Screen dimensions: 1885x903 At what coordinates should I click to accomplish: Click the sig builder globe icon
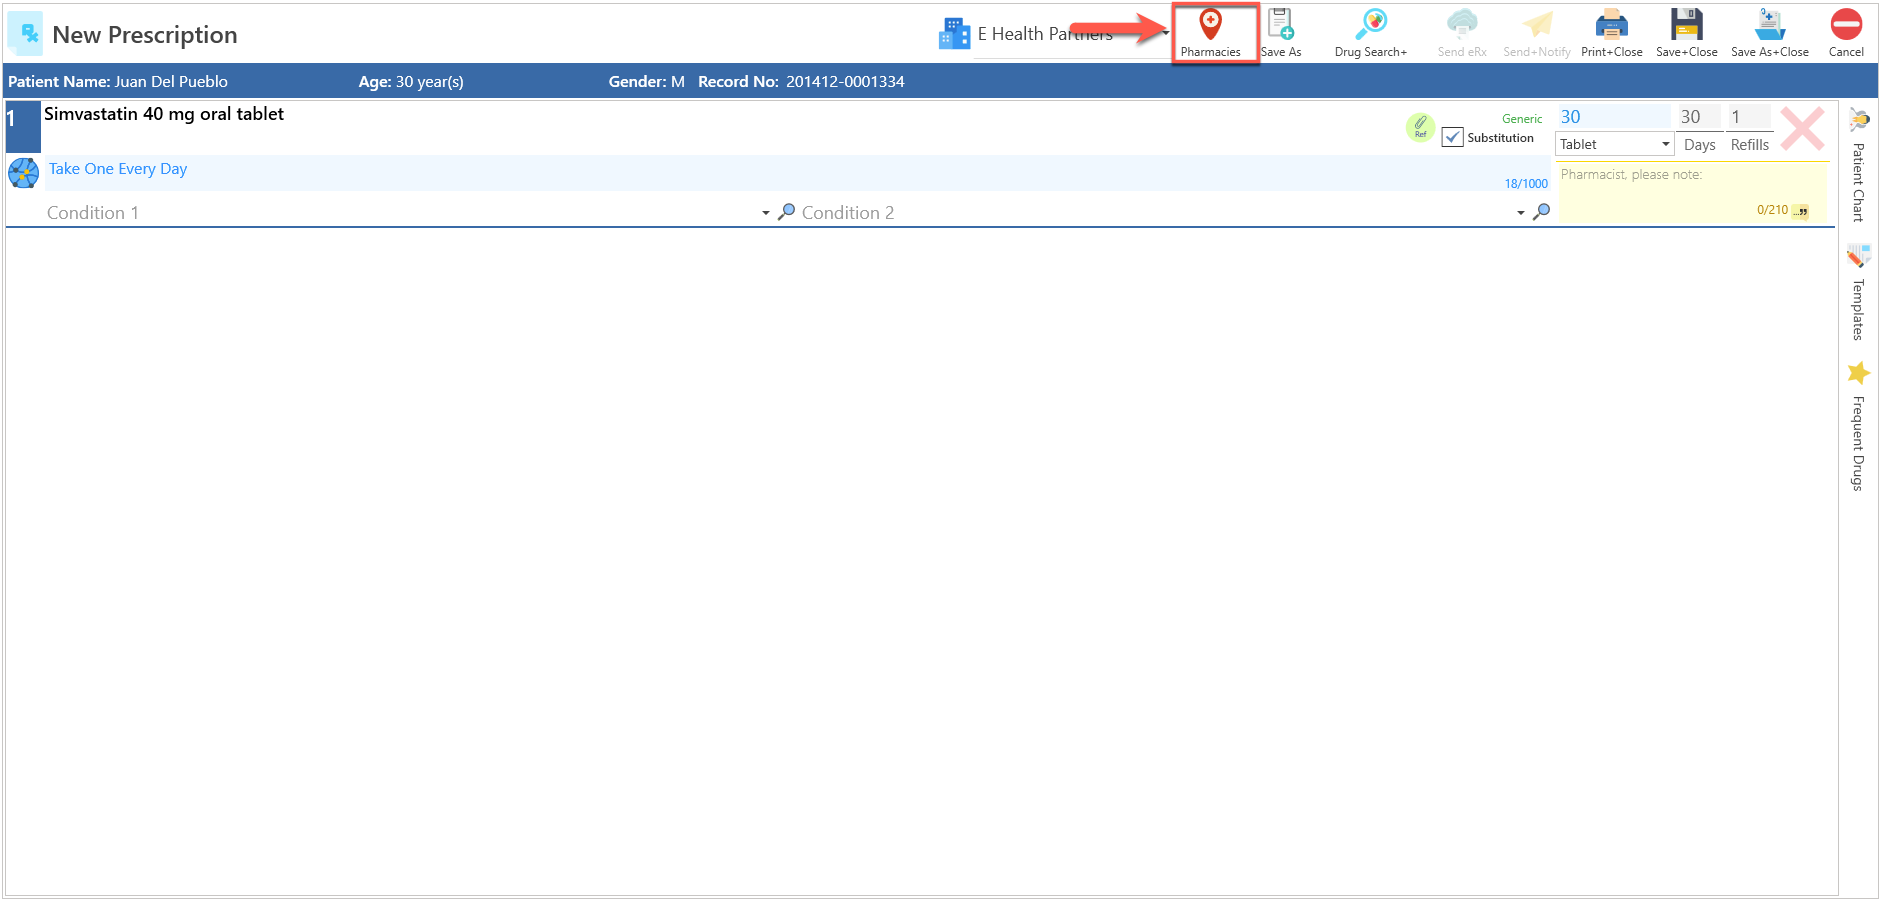tap(24, 173)
